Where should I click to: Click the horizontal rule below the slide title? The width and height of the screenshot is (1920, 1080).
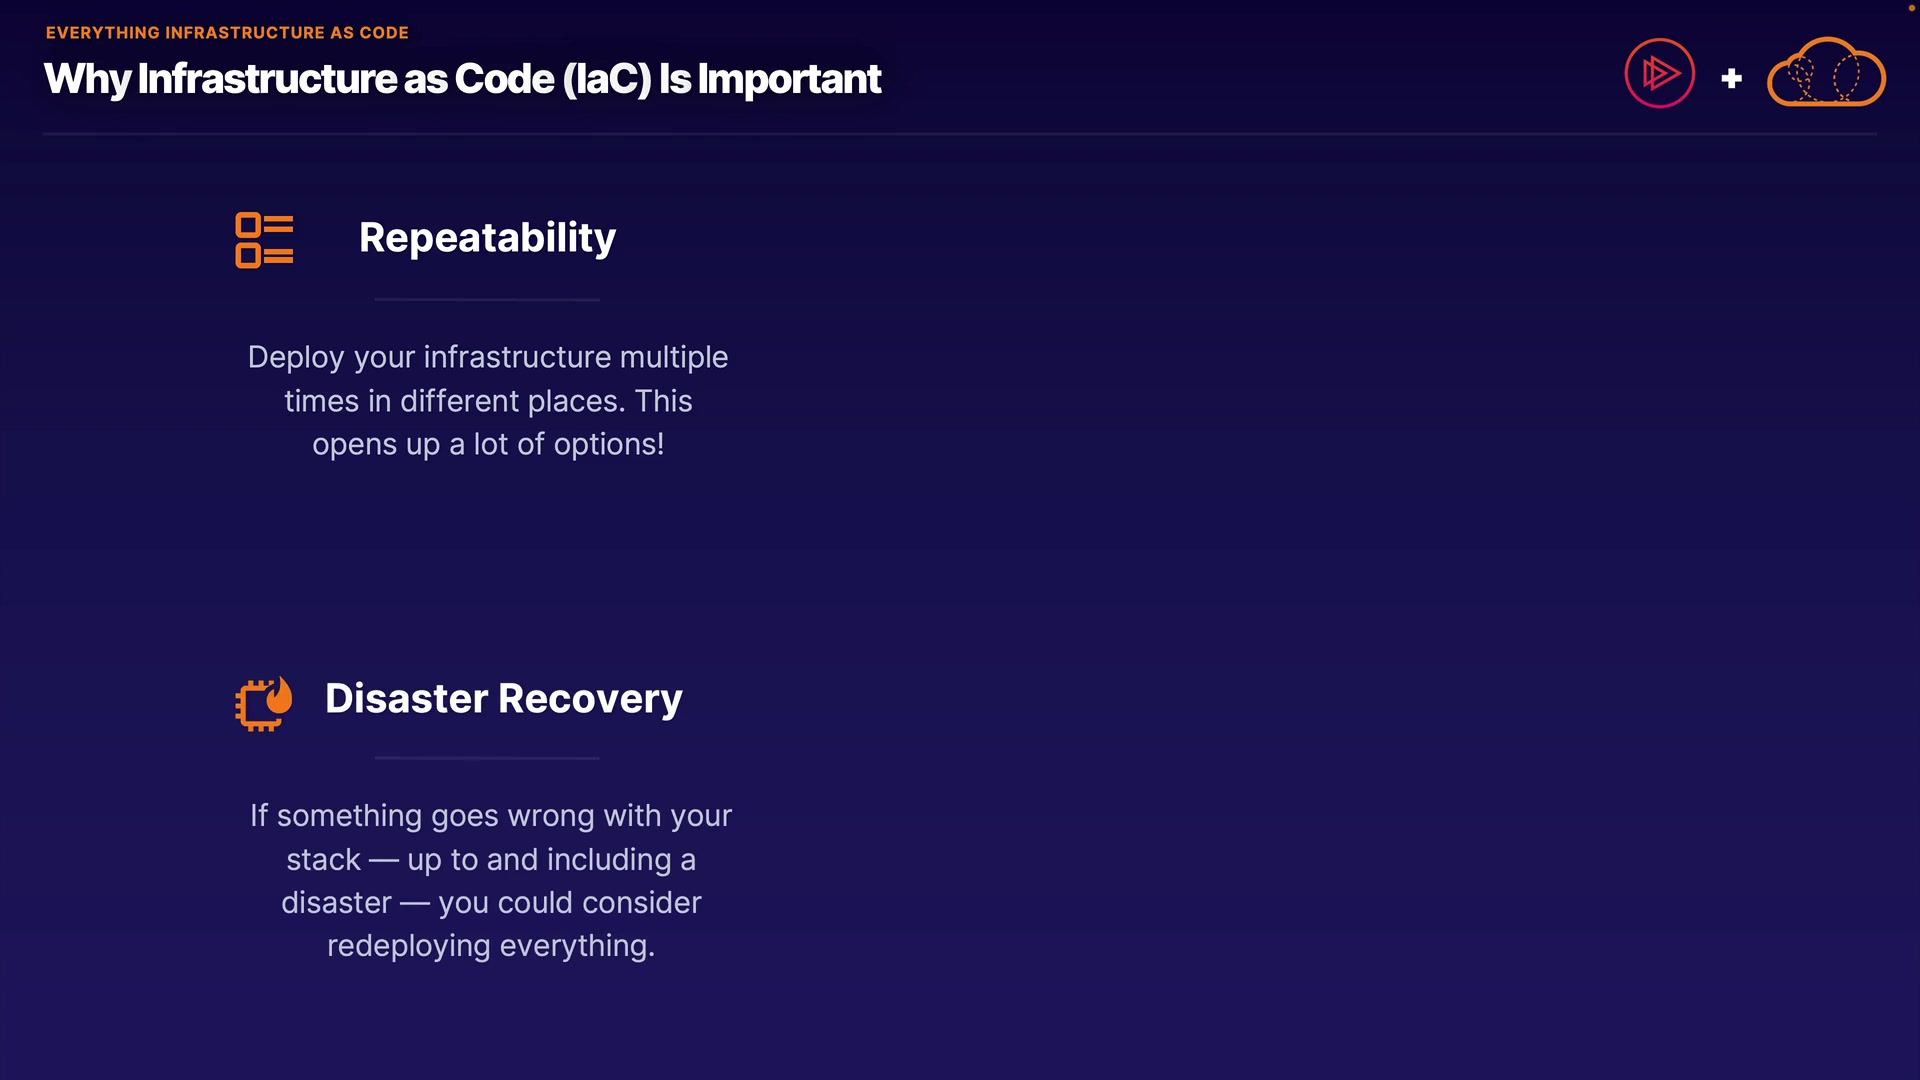pyautogui.click(x=959, y=133)
